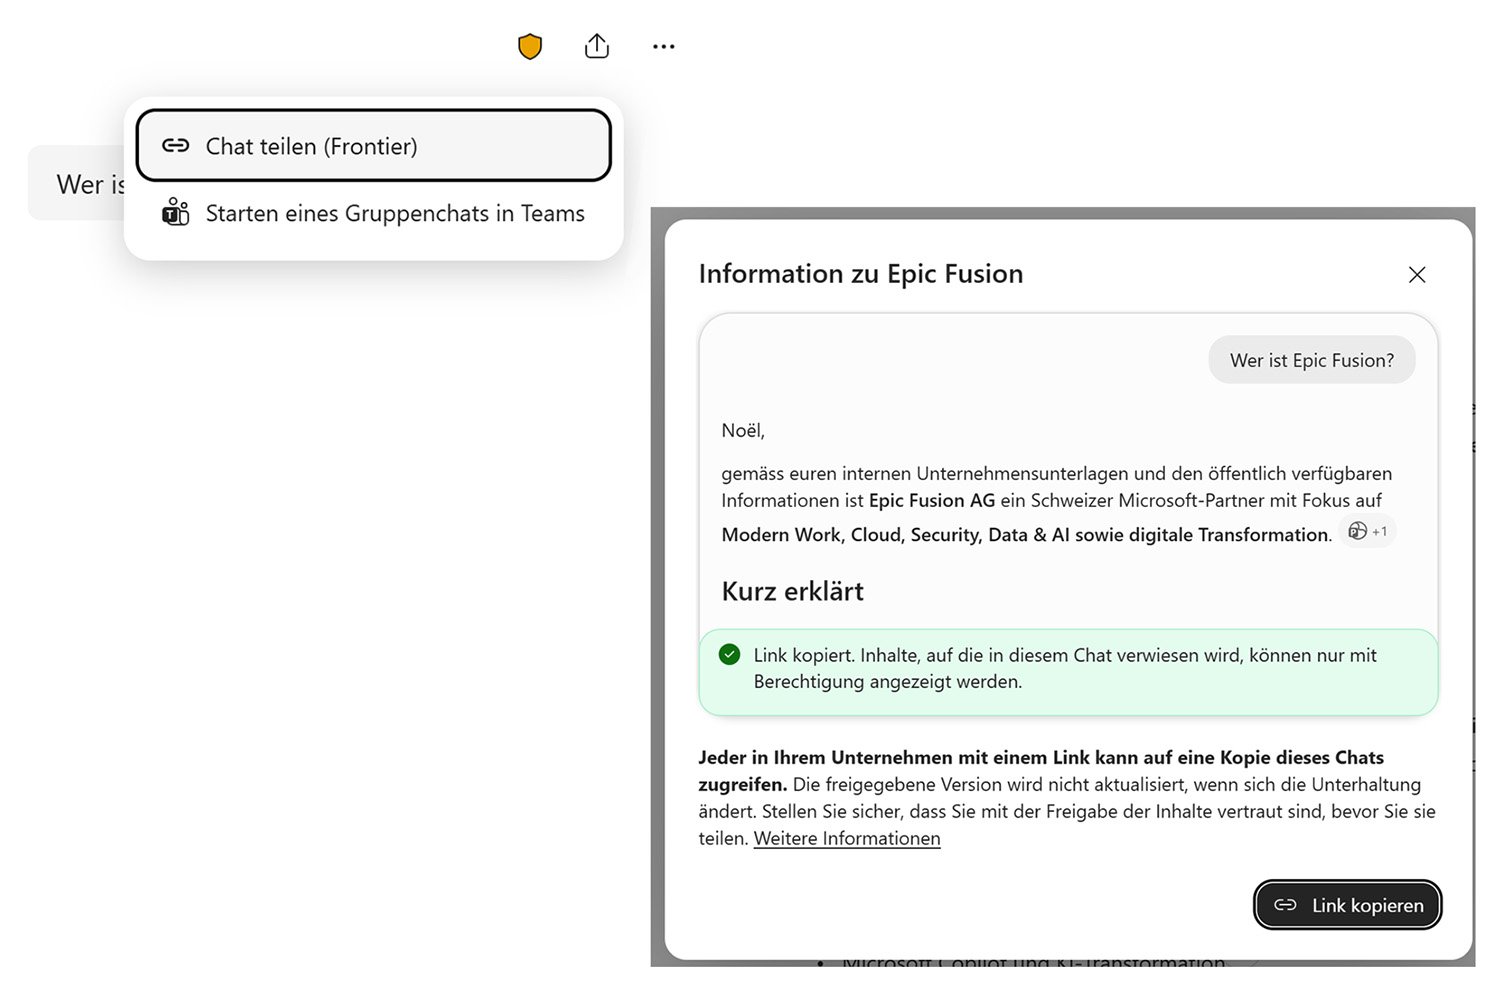This screenshot has width=1500, height=994.
Task: Click the green checkmark in Link kopiert notice
Action: point(730,655)
